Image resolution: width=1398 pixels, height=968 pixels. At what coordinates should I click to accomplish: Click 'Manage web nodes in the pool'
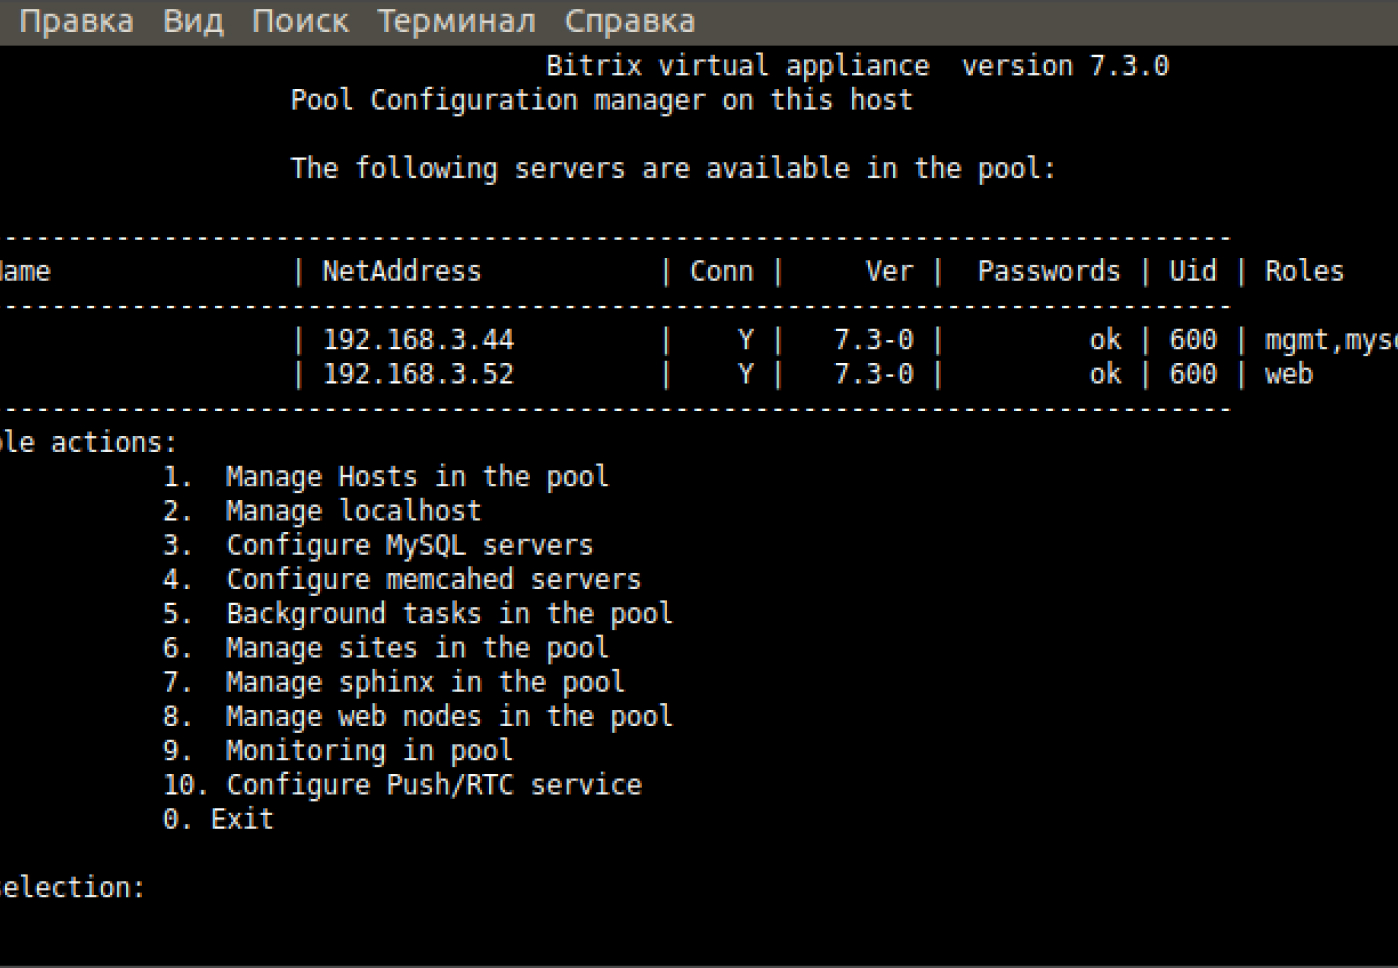coord(449,716)
